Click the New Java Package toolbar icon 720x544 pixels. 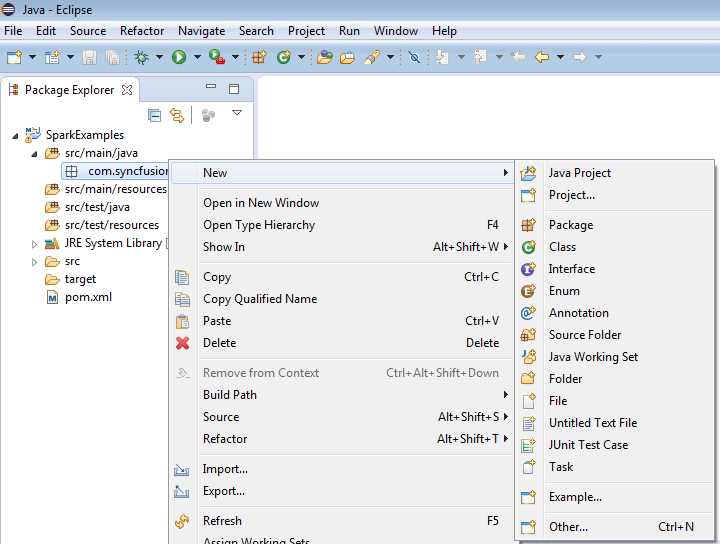click(x=259, y=57)
